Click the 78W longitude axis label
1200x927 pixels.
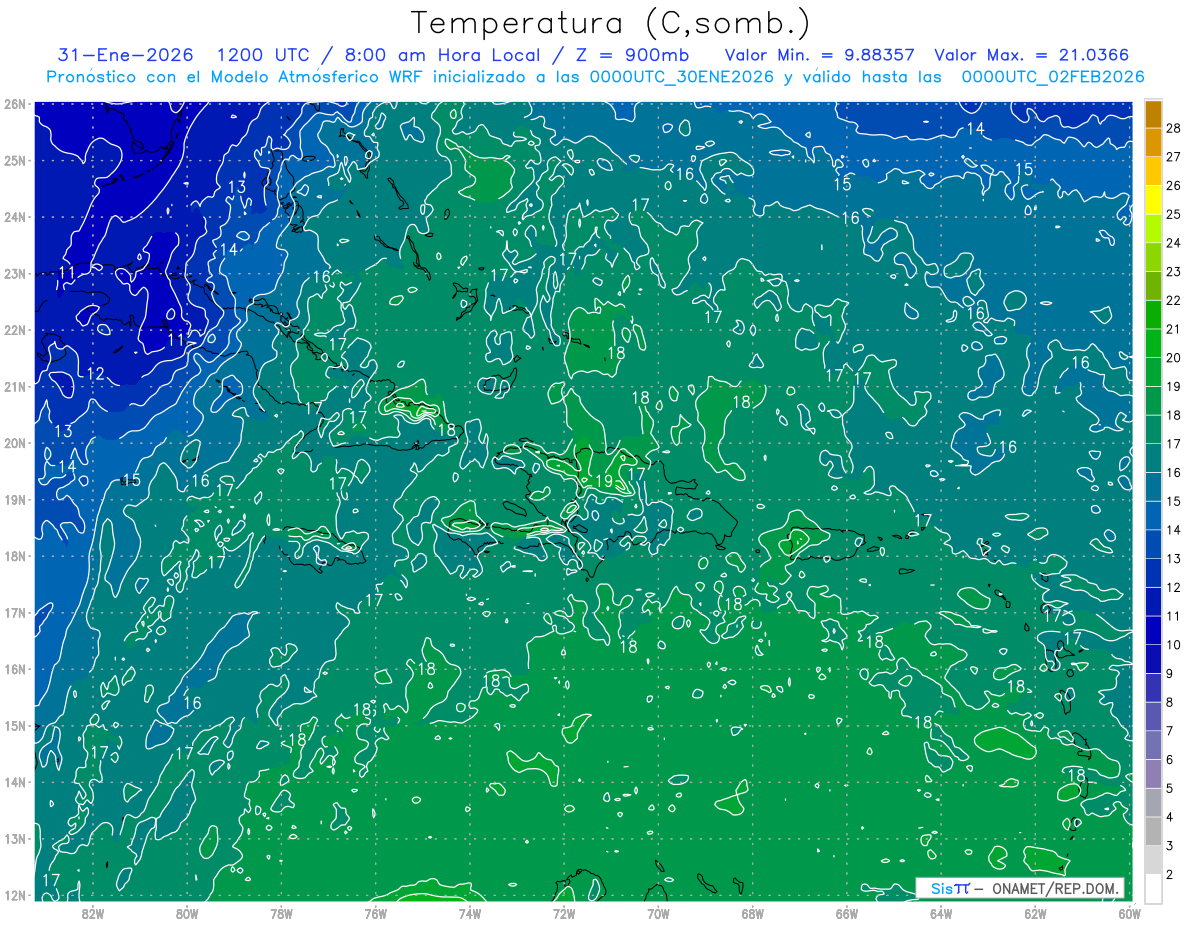281,912
